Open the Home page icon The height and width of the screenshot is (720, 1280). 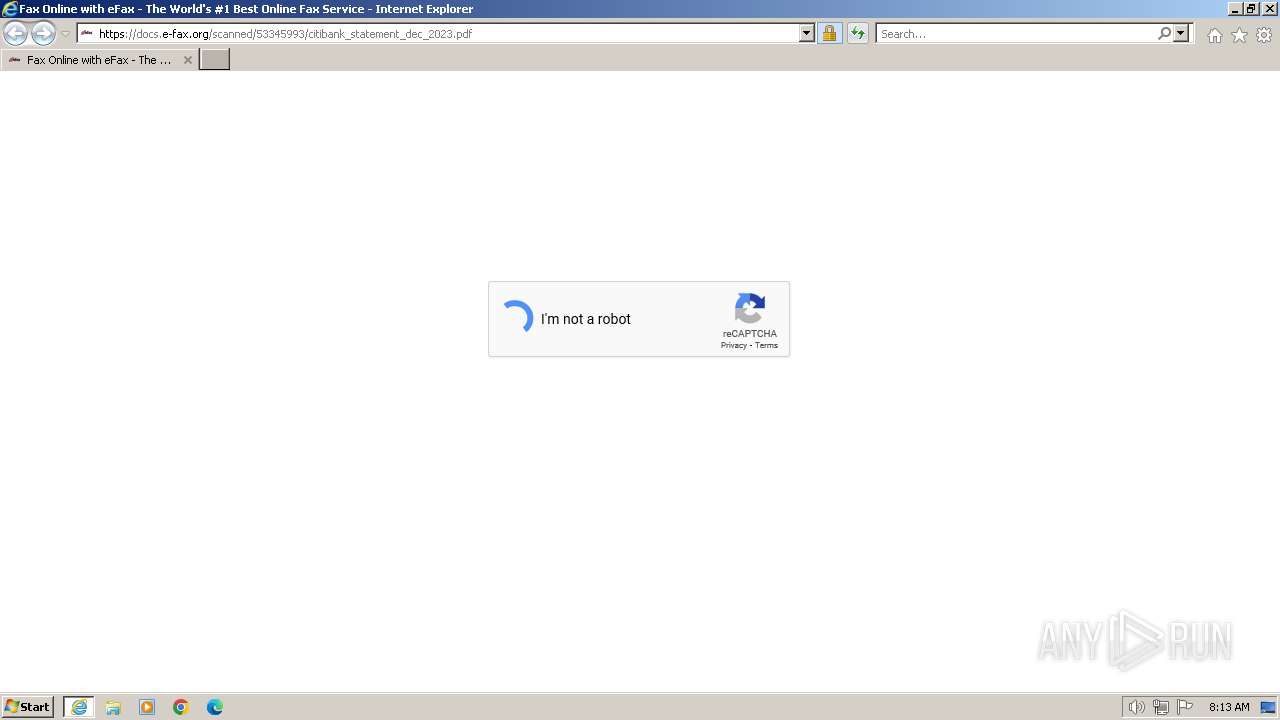pos(1214,35)
